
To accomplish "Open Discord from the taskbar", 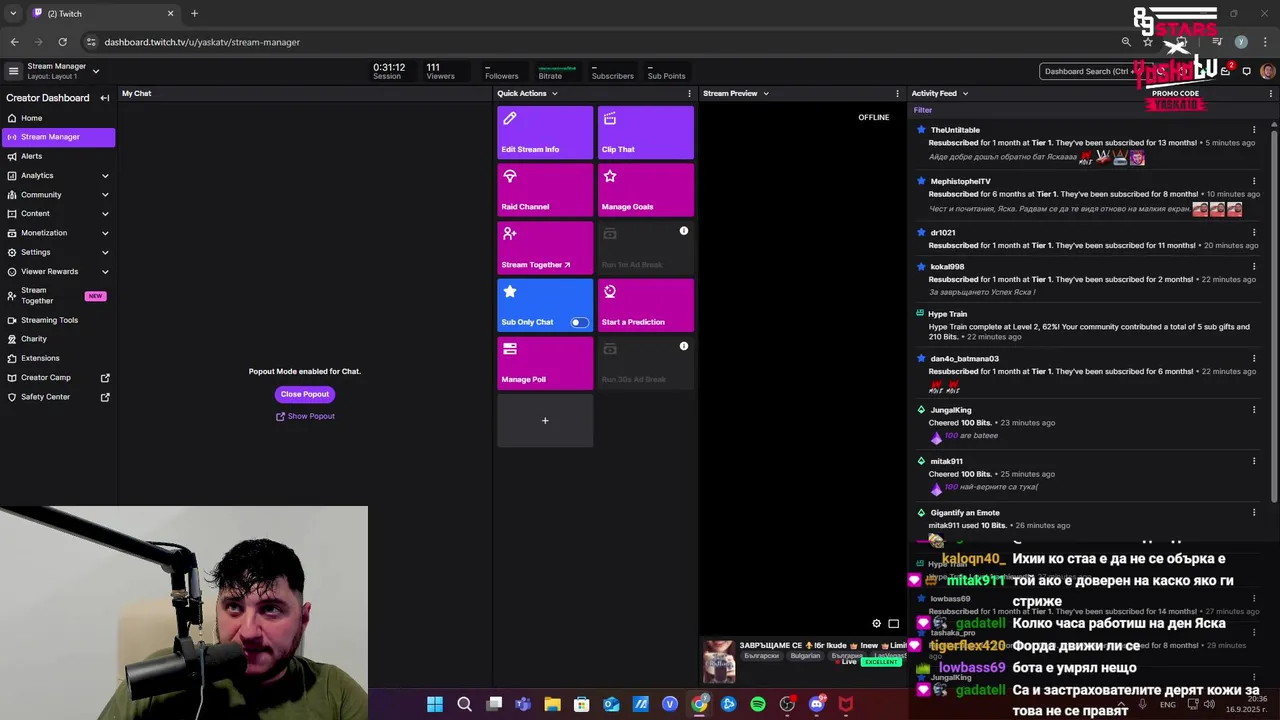I will click(x=817, y=704).
